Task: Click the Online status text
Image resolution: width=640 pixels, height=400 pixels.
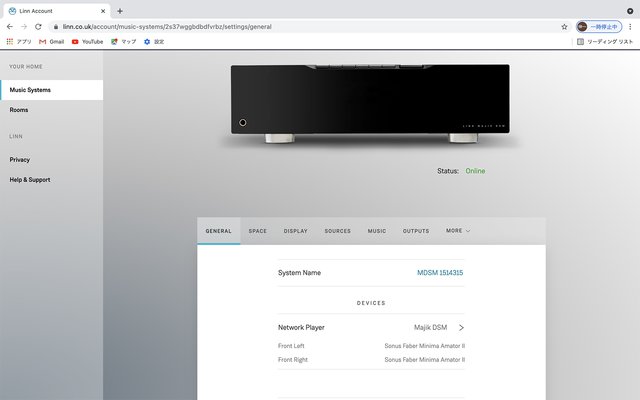Action: pos(475,171)
